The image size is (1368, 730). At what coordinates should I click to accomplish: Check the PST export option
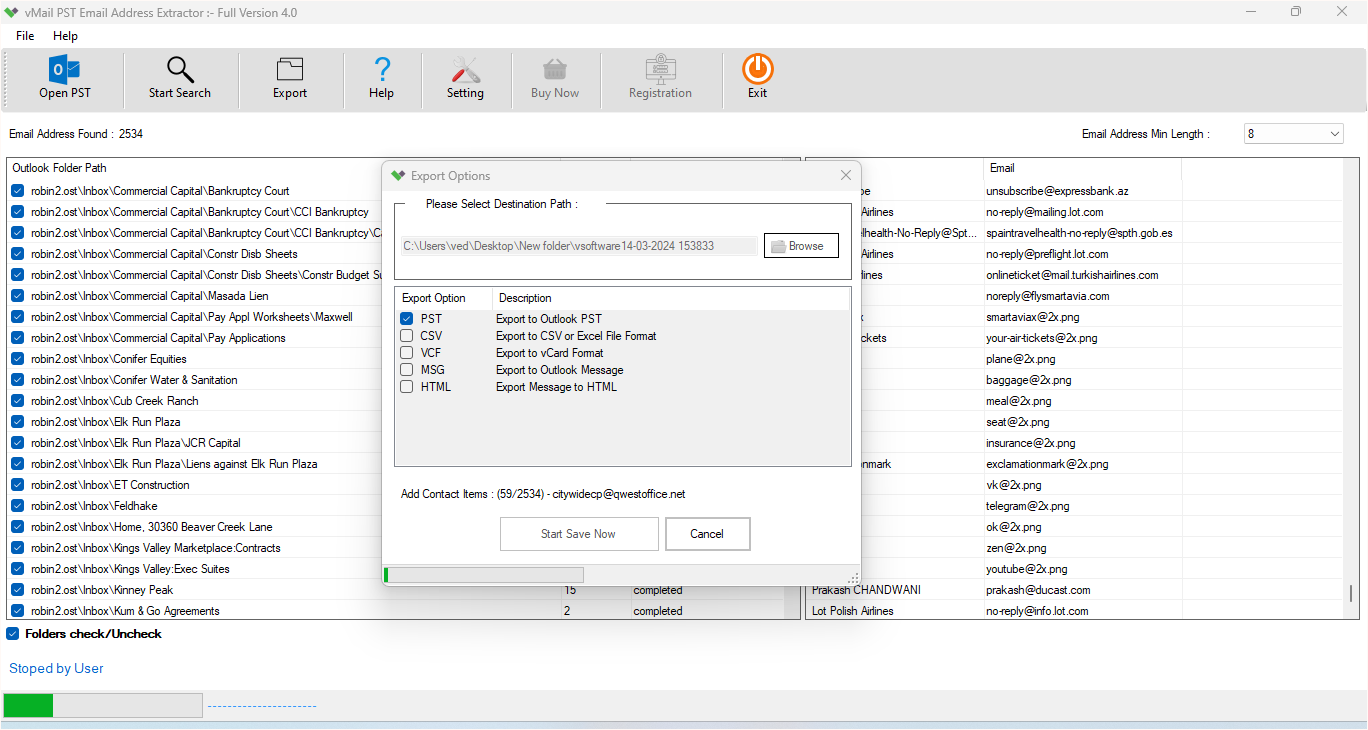coord(407,319)
